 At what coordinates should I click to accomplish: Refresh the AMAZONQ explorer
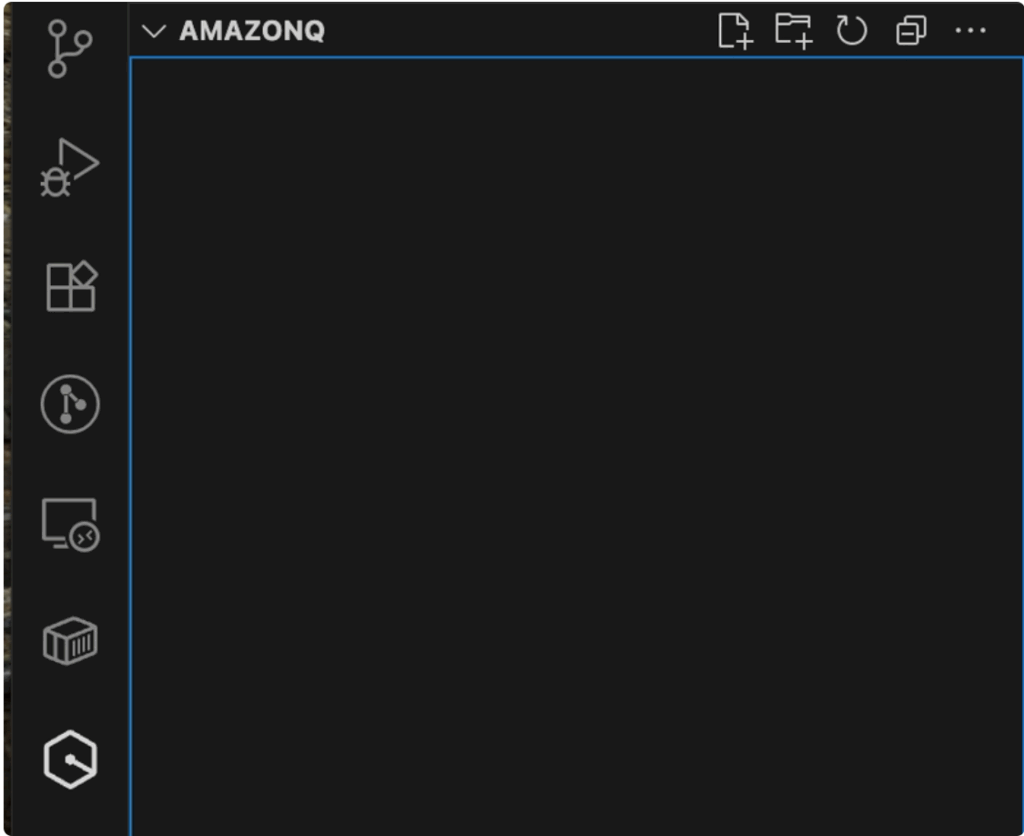click(852, 31)
